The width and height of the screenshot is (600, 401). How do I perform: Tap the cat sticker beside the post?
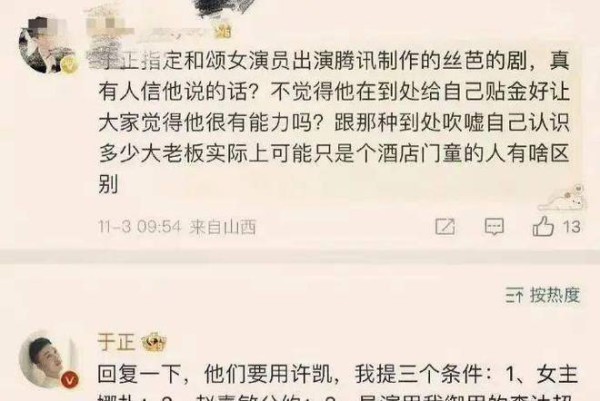click(562, 198)
